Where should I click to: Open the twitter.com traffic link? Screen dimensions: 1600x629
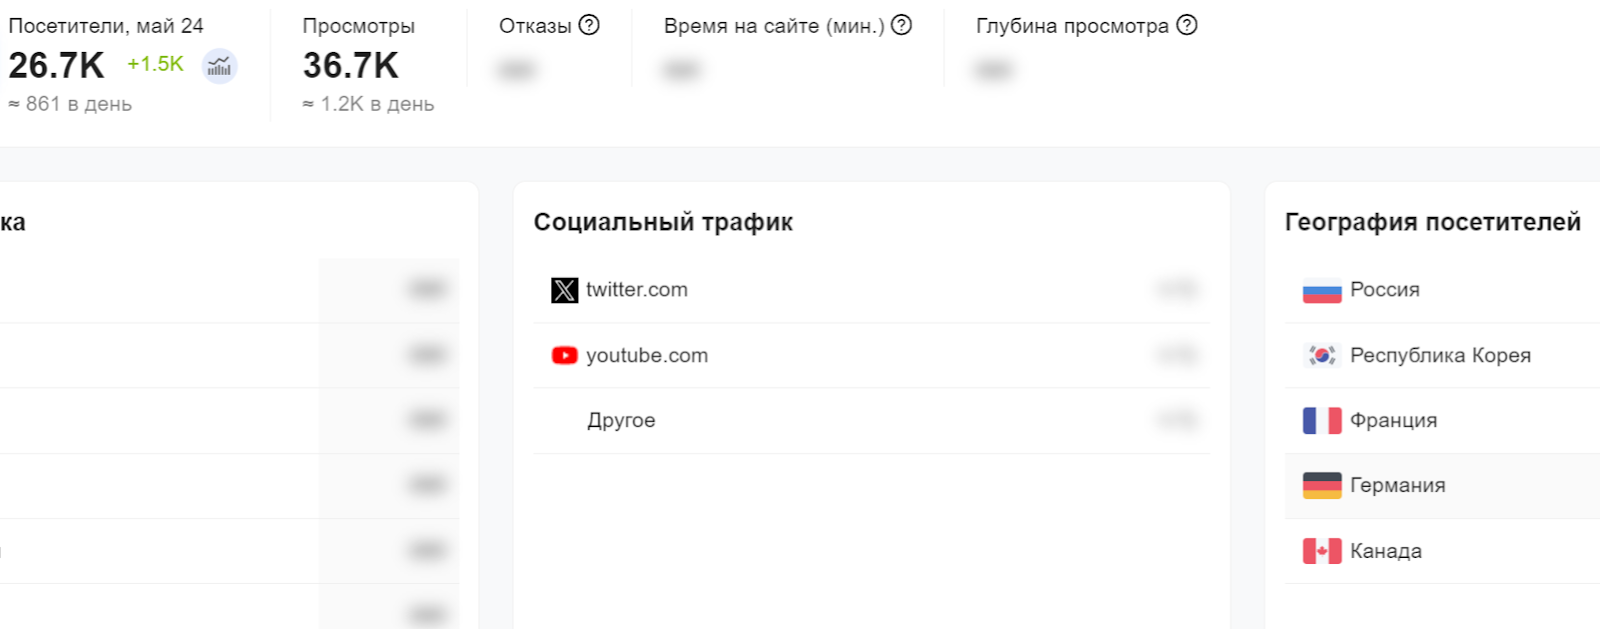[637, 290]
